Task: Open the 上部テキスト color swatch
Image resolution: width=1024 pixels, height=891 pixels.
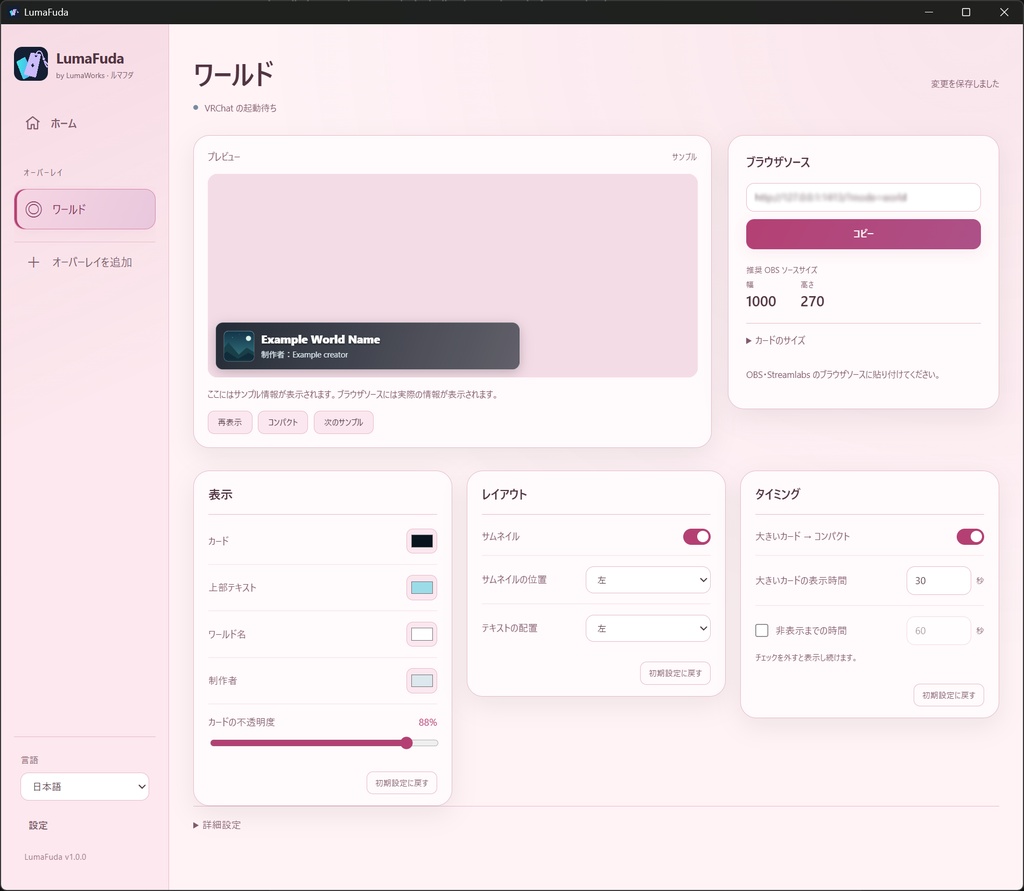Action: pos(422,587)
